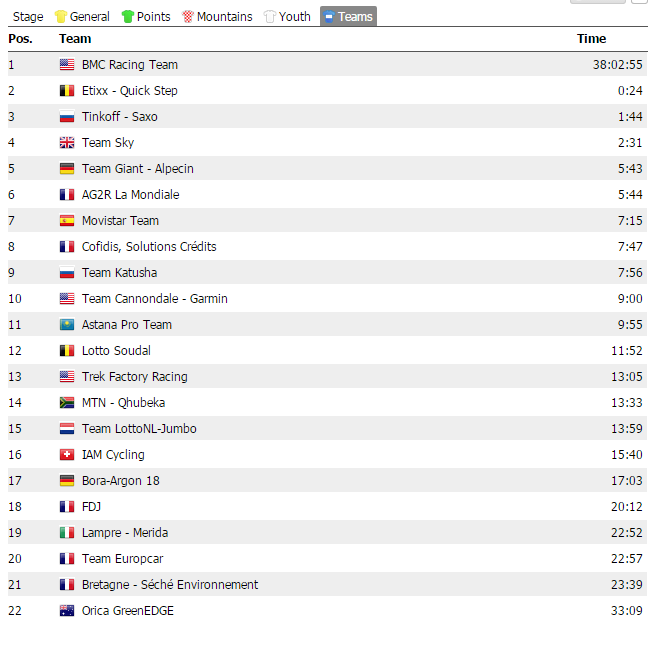Image resolution: width=652 pixels, height=652 pixels.
Task: Switch to the Youth classification tab
Action: click(x=294, y=17)
